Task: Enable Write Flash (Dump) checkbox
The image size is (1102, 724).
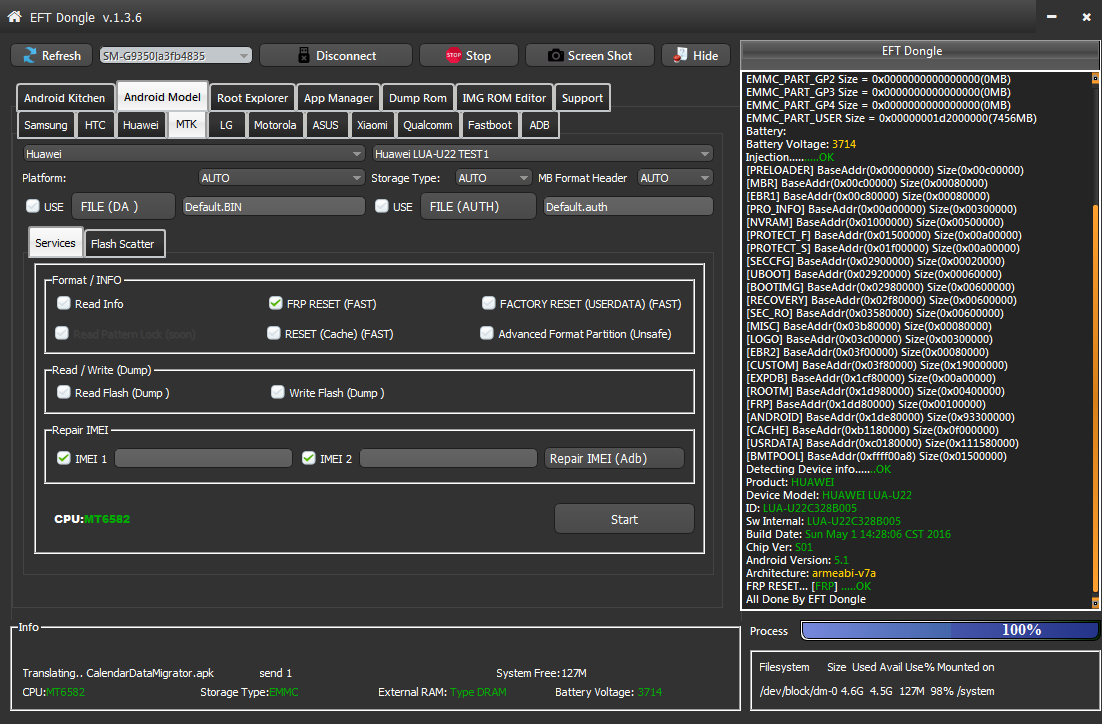Action: click(278, 392)
